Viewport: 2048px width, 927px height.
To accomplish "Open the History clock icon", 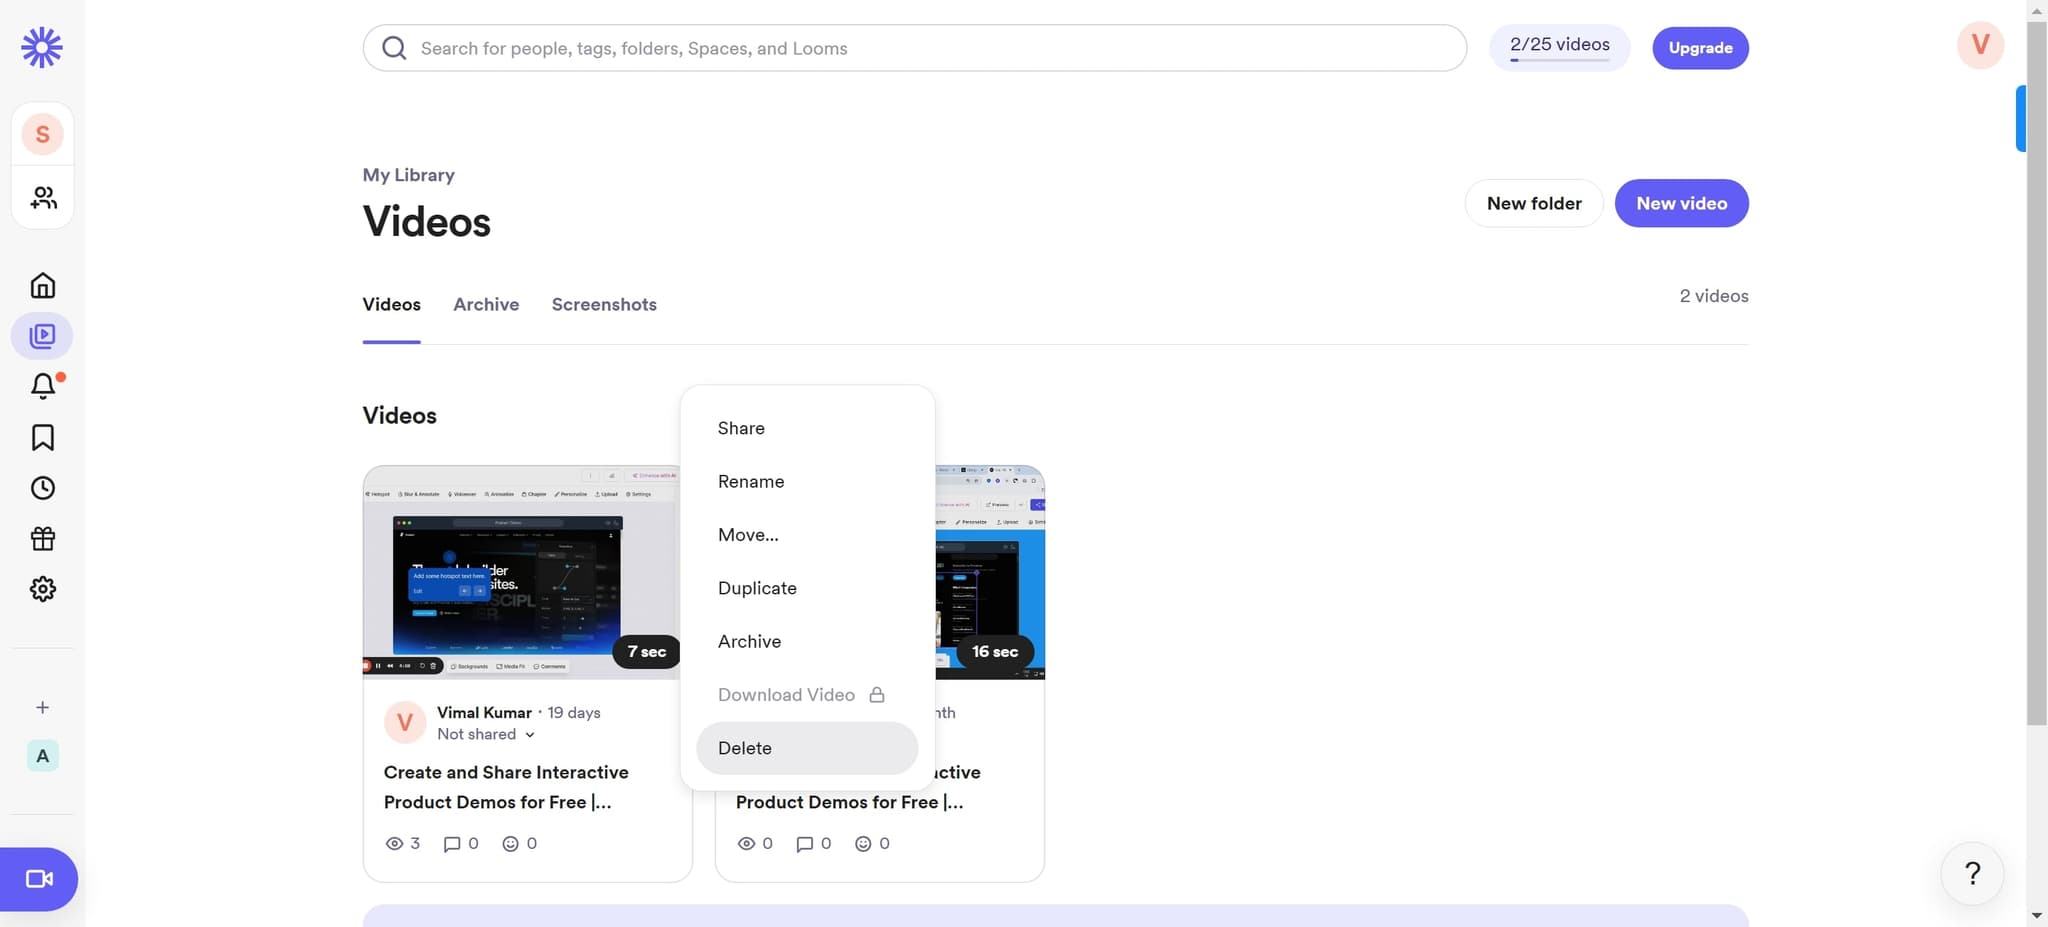I will pos(42,488).
